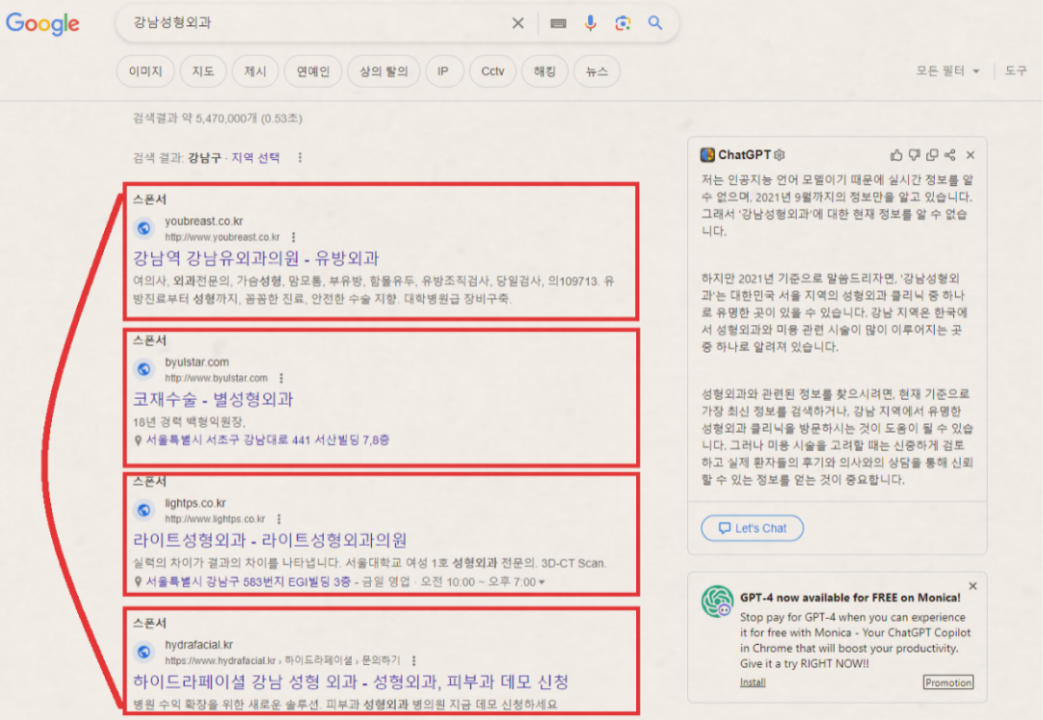Select the 이미지 filter chip
1043x720 pixels.
tap(146, 71)
